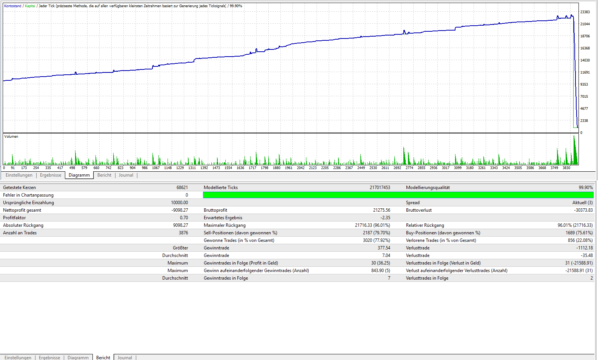Image resolution: width=600 pixels, height=360 pixels.
Task: Switch to Bericht tab under the chart
Action: 104,175
